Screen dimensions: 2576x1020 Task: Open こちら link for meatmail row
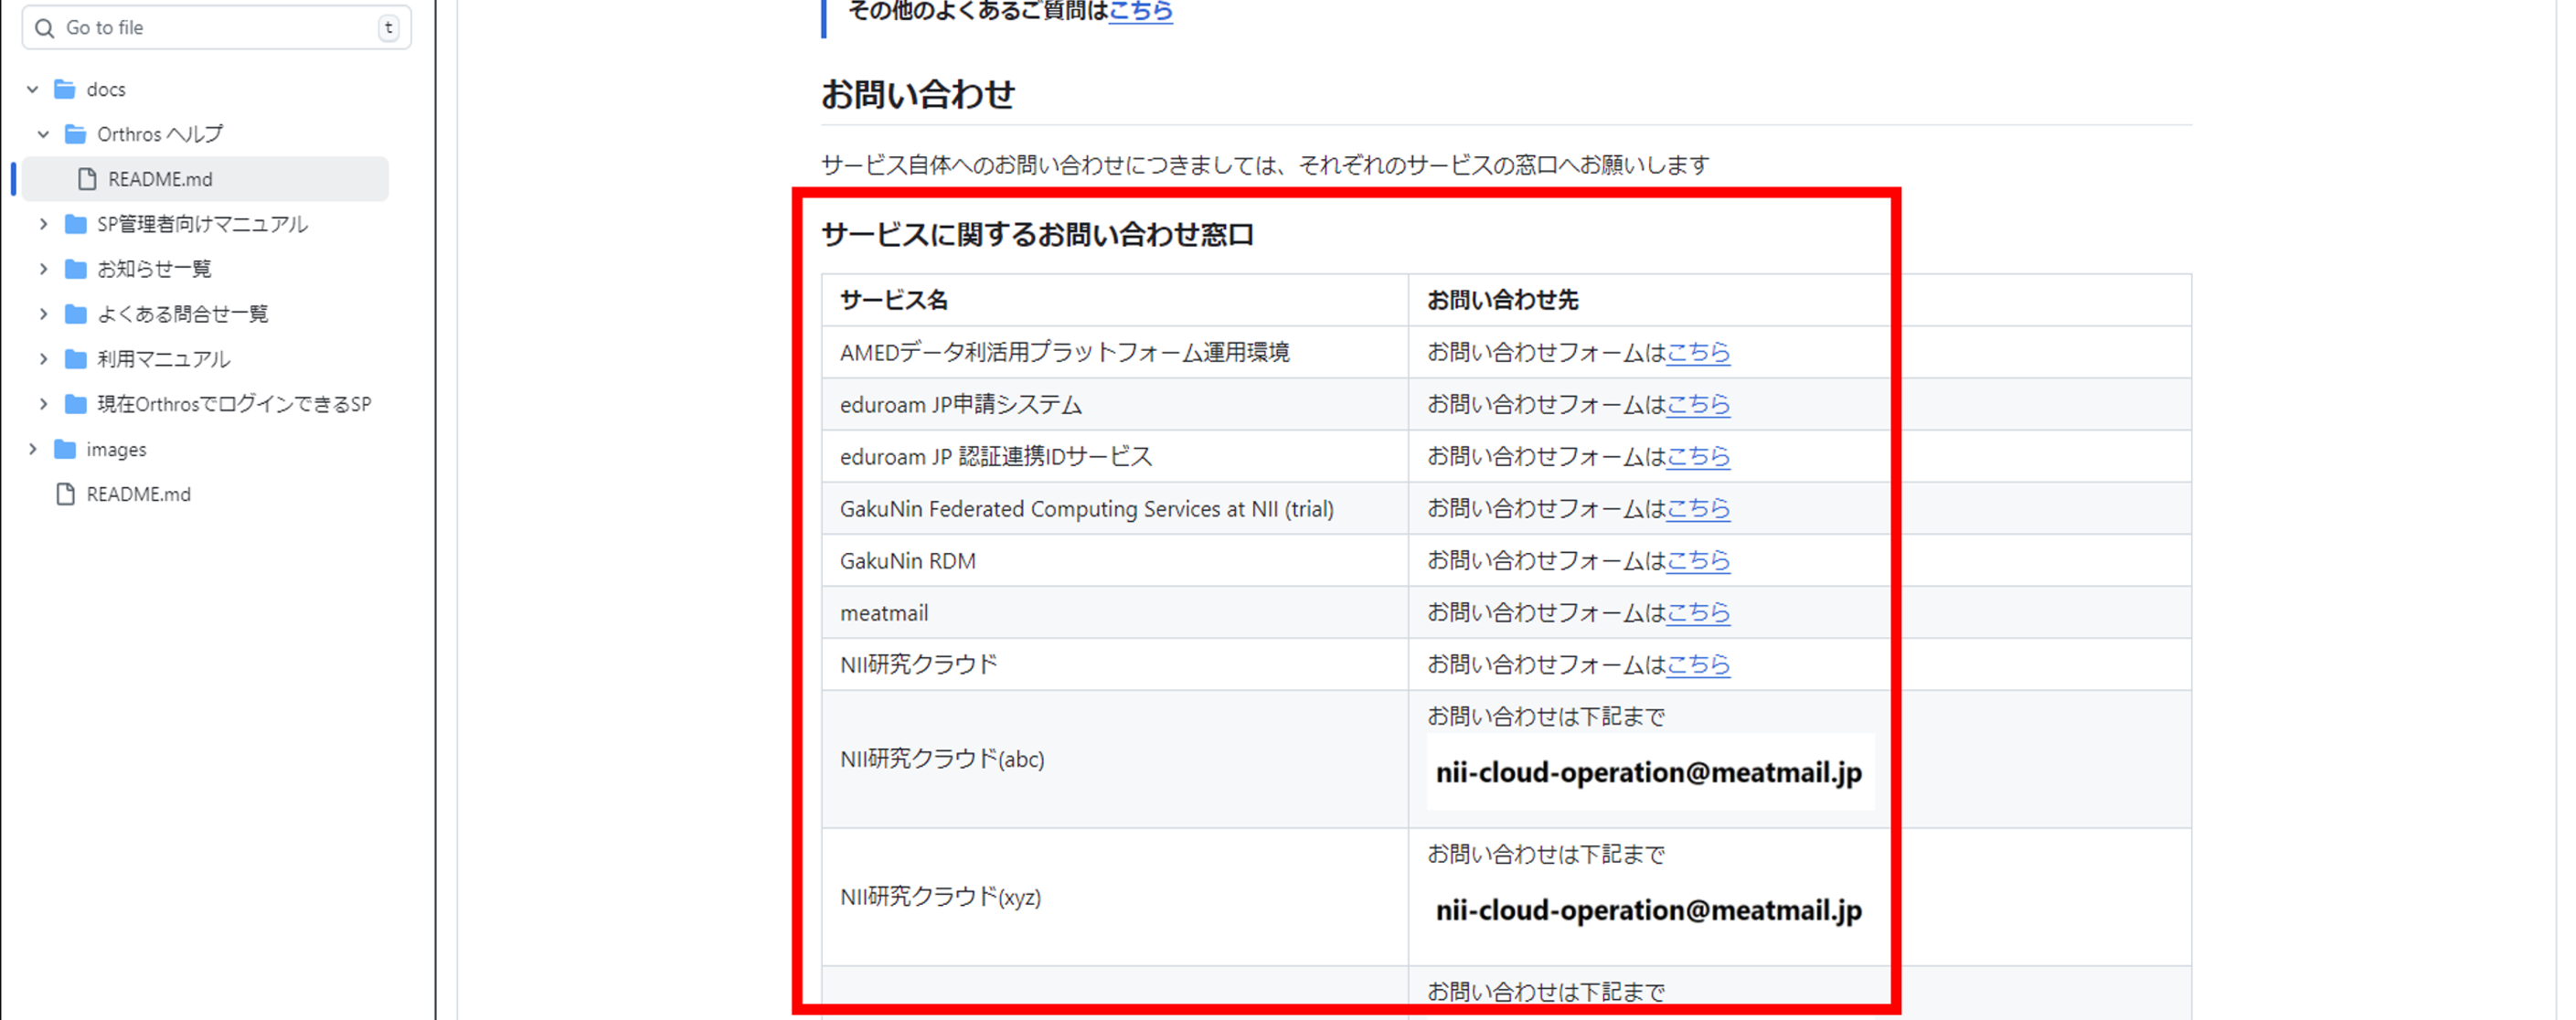tap(1697, 613)
